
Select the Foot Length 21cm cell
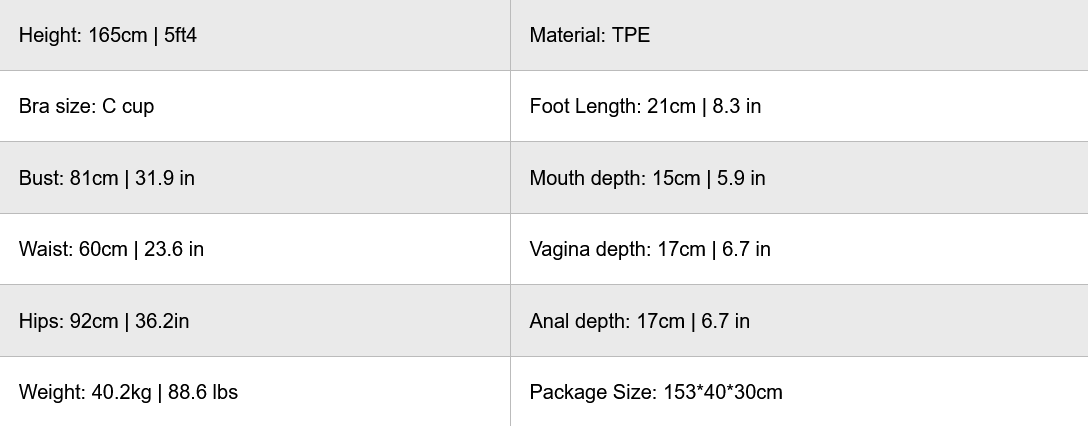798,106
